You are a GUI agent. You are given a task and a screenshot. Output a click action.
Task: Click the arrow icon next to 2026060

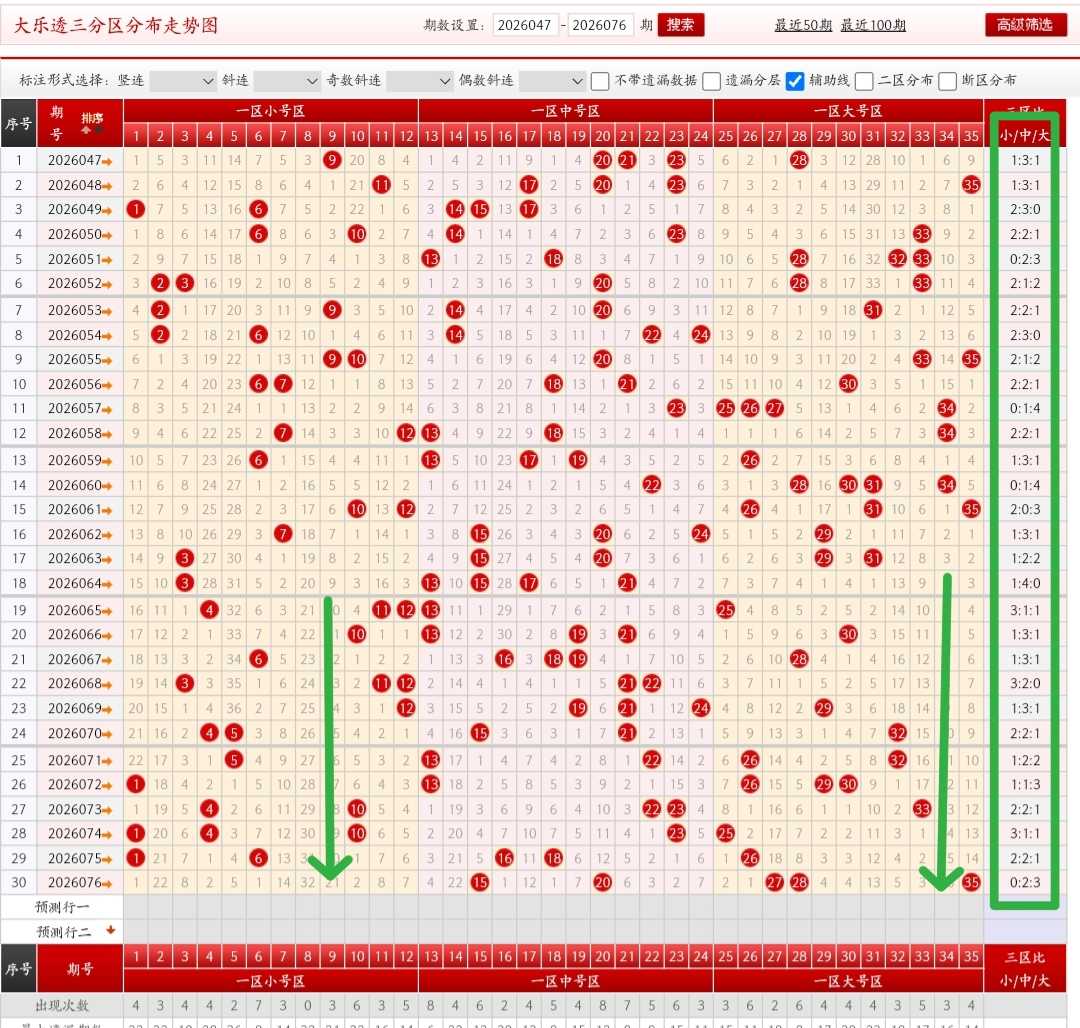(107, 486)
